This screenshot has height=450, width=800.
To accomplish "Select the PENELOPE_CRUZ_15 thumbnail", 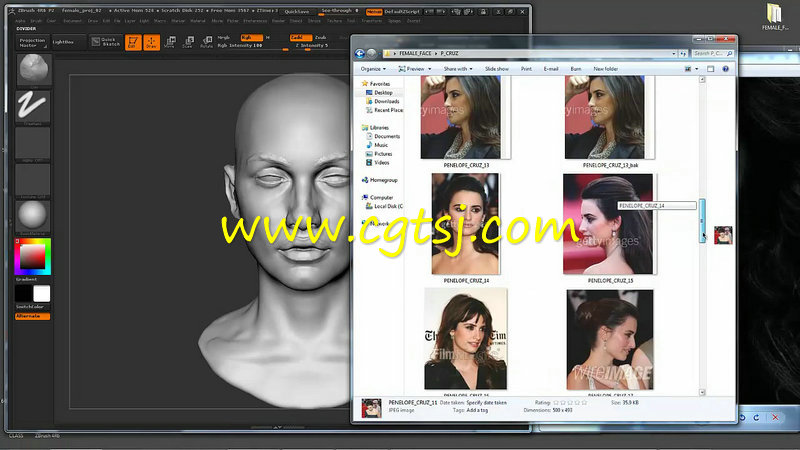I will 608,224.
